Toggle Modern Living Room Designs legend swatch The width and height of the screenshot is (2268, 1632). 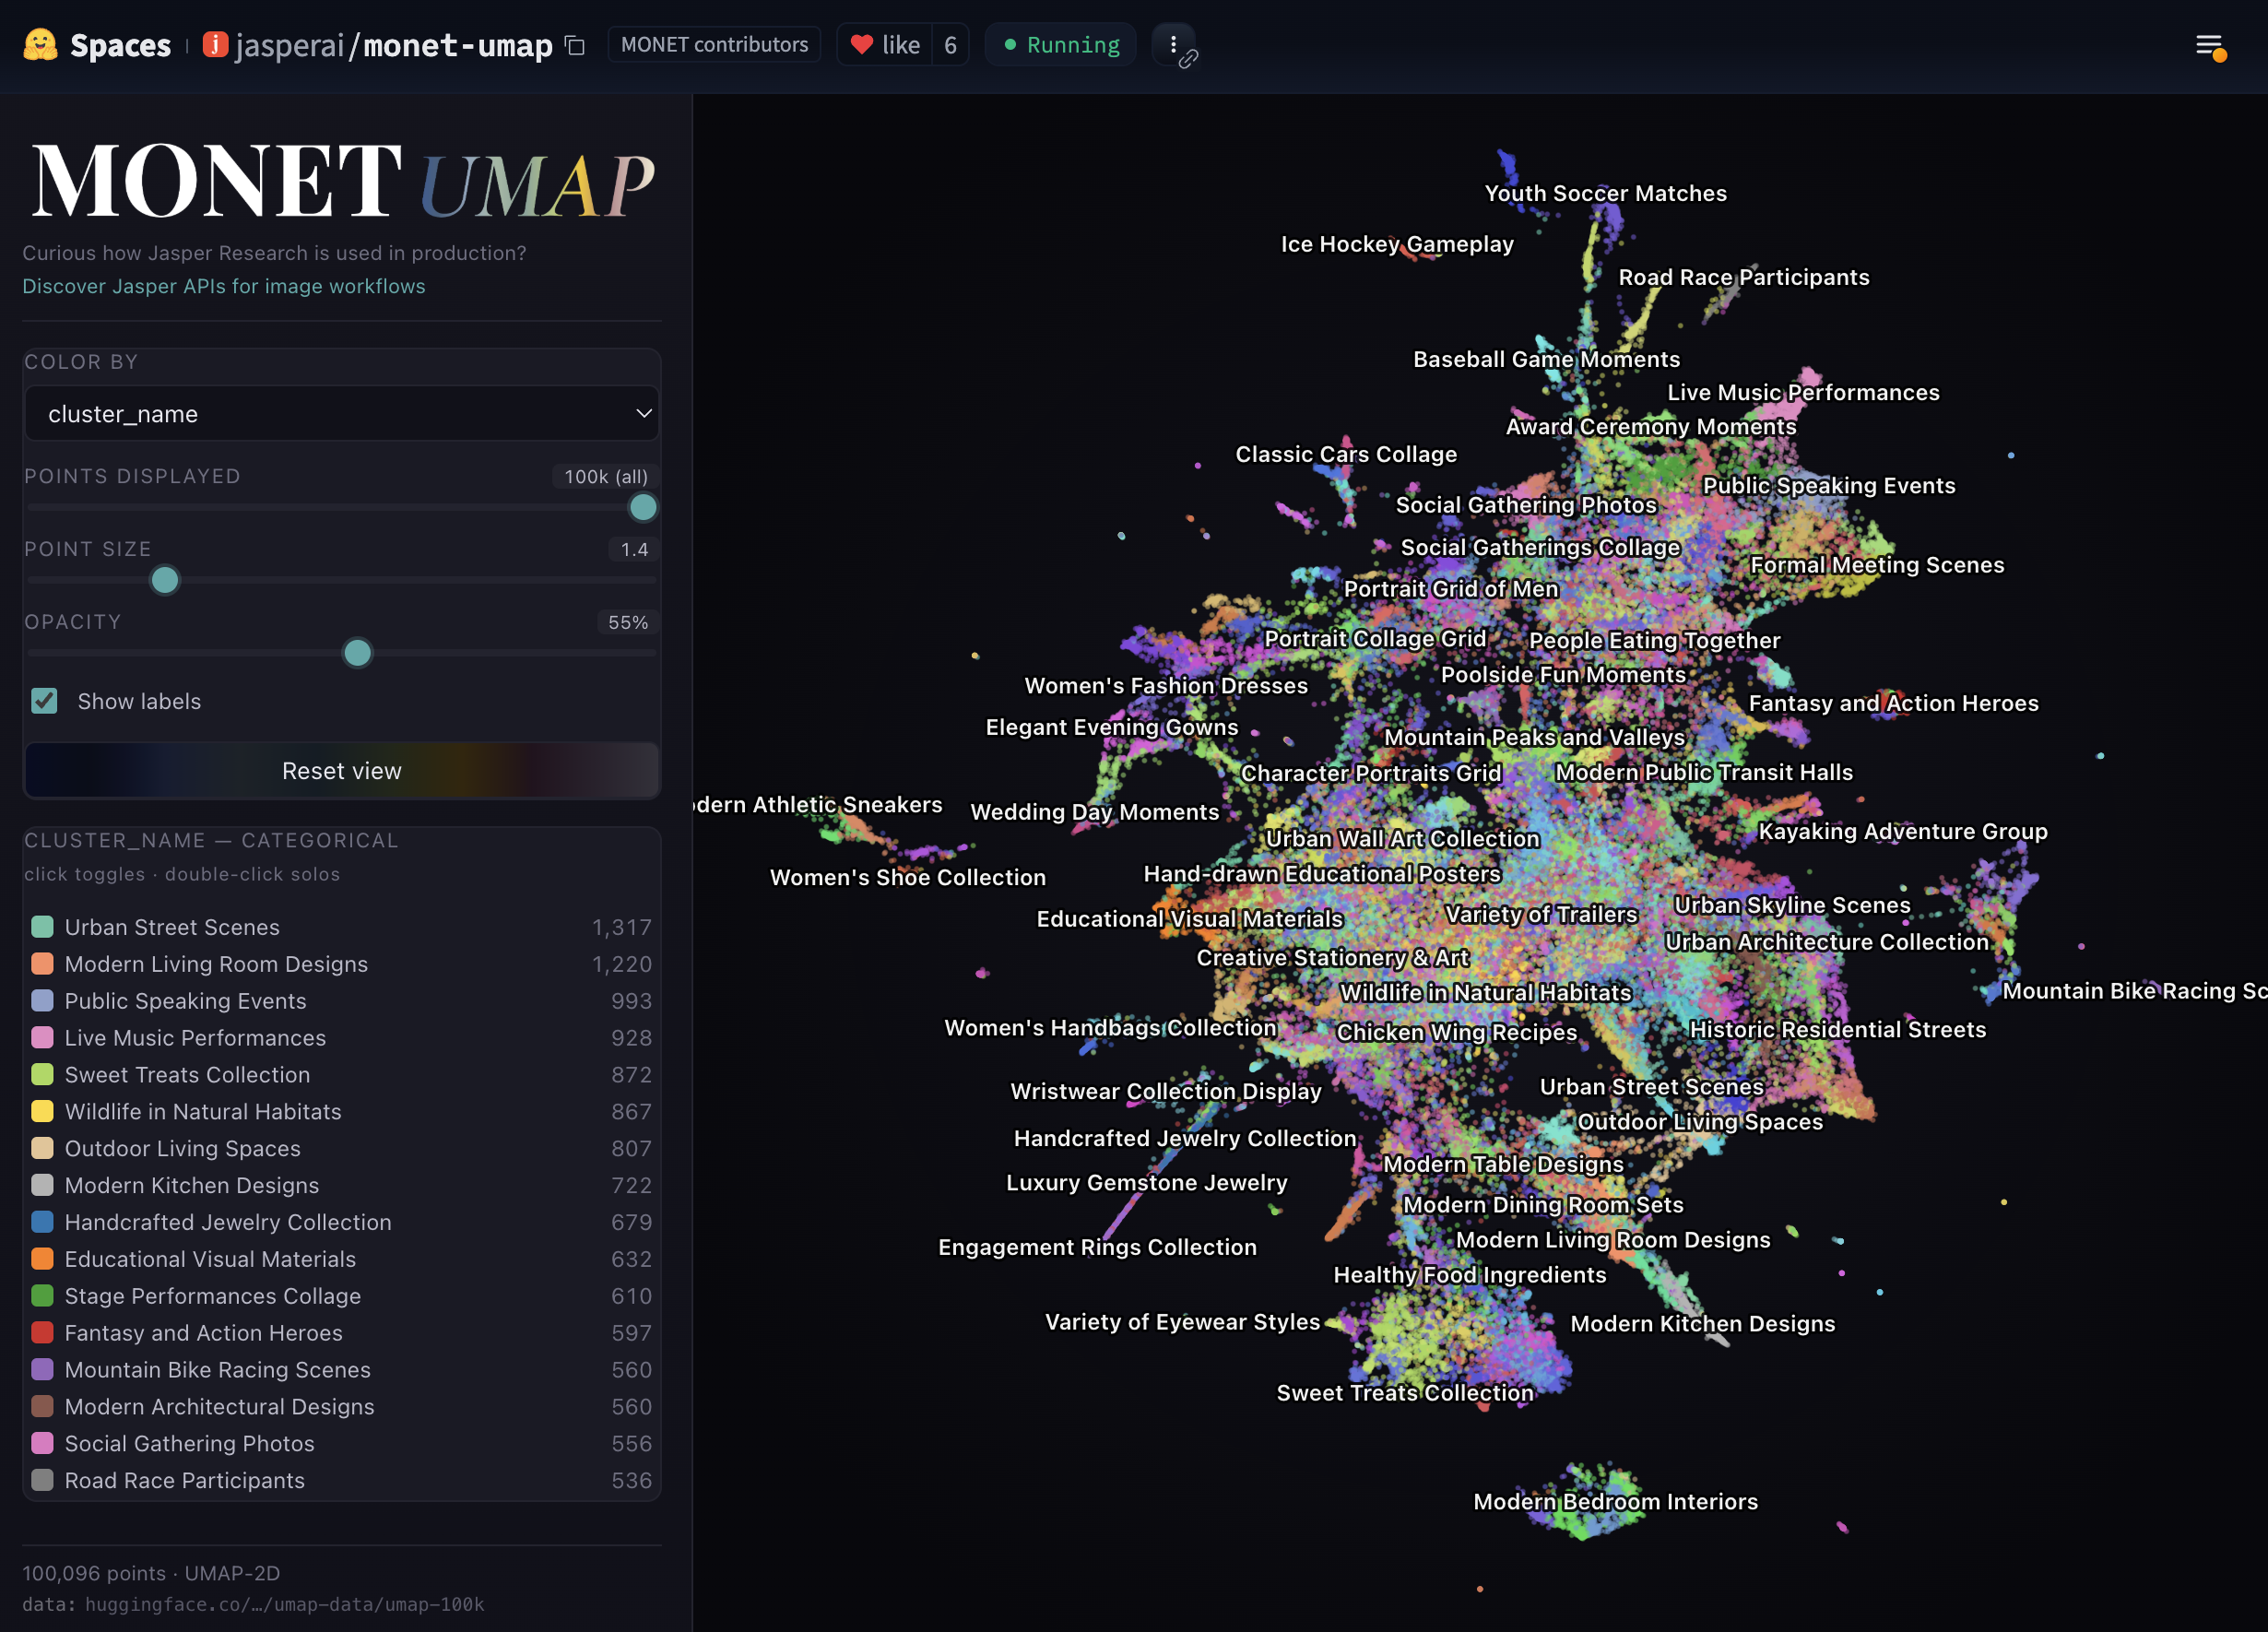tap(42, 964)
